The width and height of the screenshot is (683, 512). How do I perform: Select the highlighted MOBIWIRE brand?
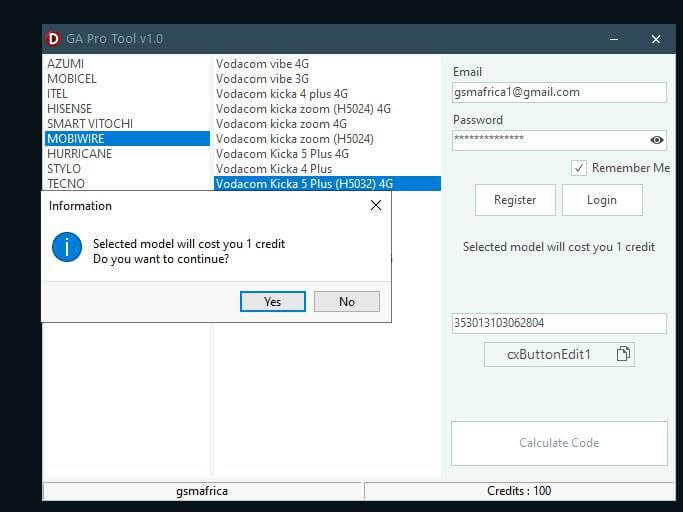coord(127,139)
